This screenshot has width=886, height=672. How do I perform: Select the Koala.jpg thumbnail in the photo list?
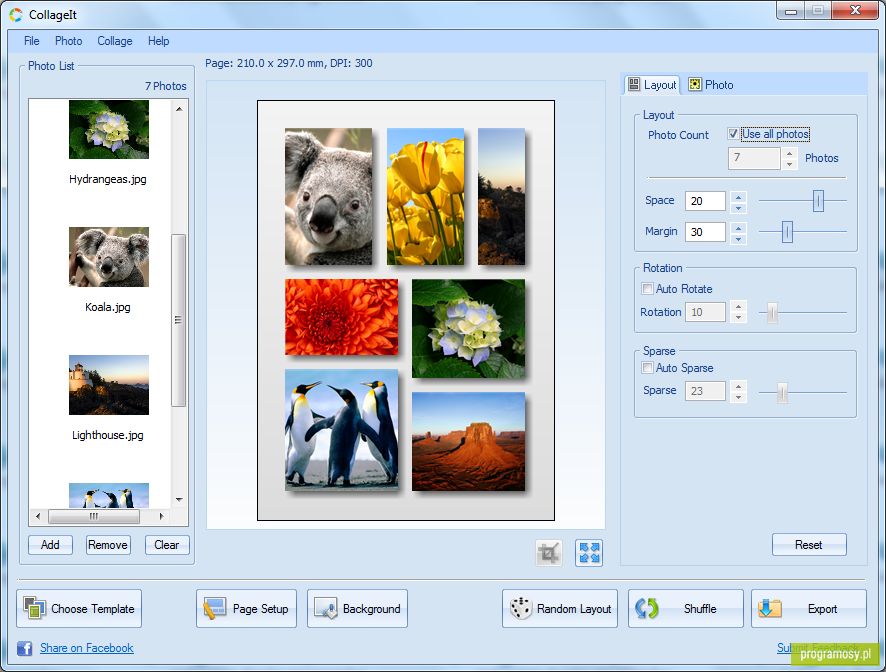point(108,257)
